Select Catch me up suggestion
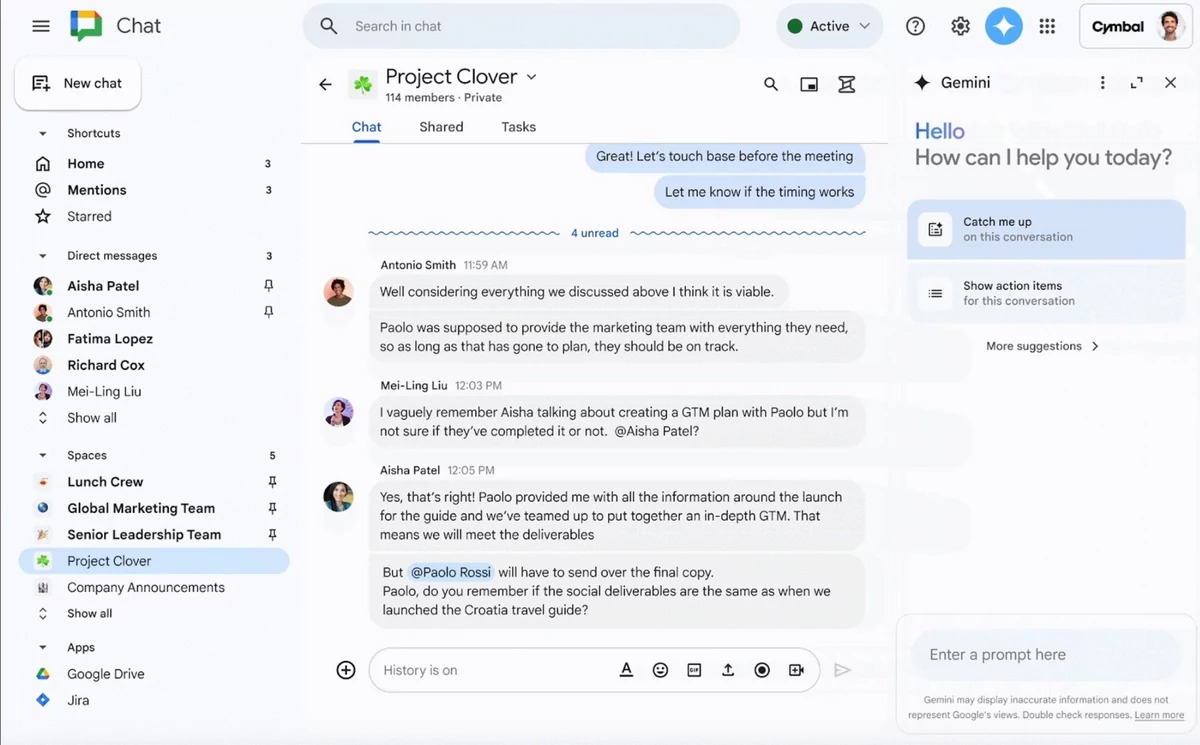 pyautogui.click(x=1046, y=229)
